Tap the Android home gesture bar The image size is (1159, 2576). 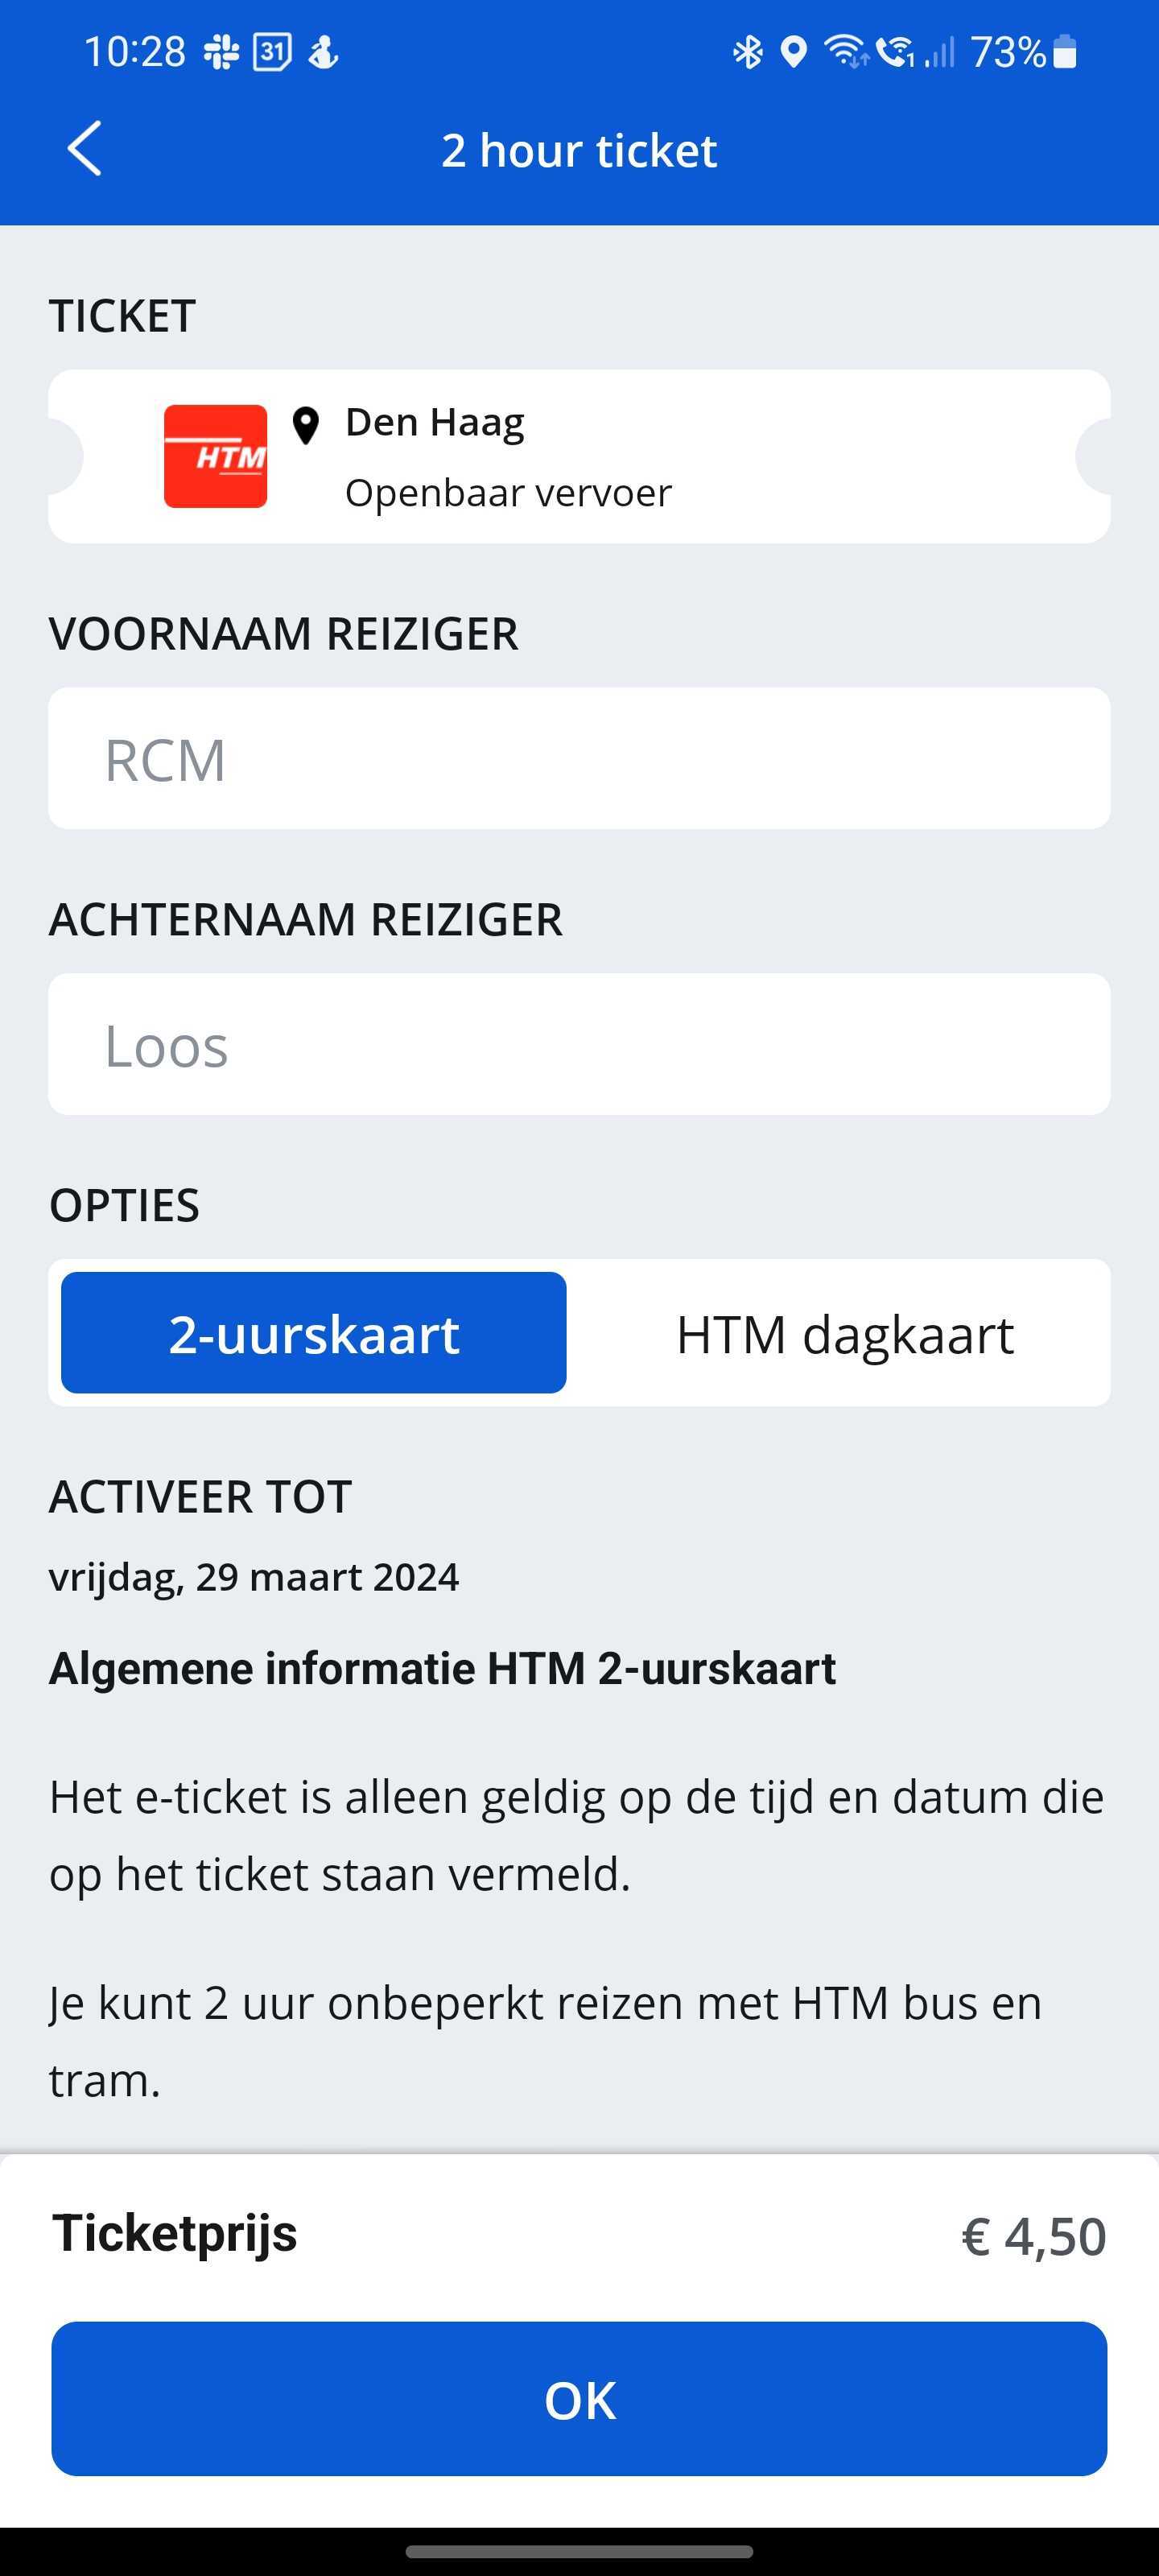(x=579, y=2551)
